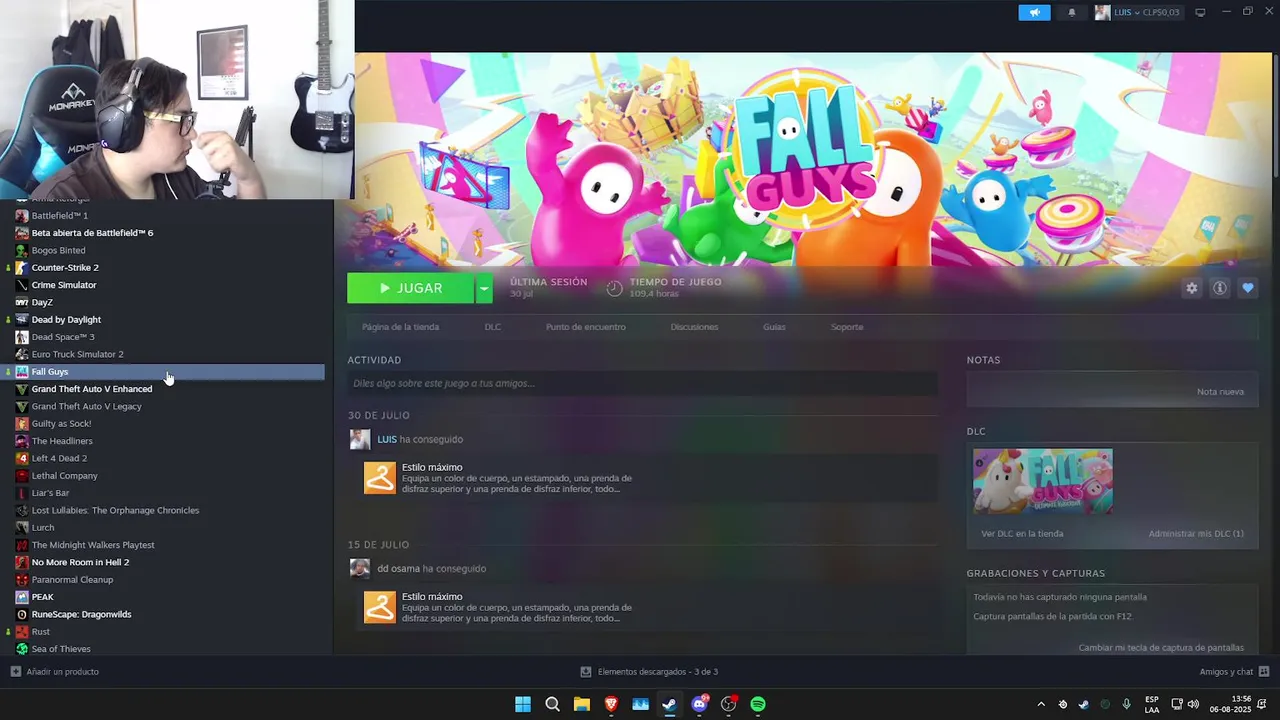
Task: Open game settings gear icon
Action: tap(1191, 288)
